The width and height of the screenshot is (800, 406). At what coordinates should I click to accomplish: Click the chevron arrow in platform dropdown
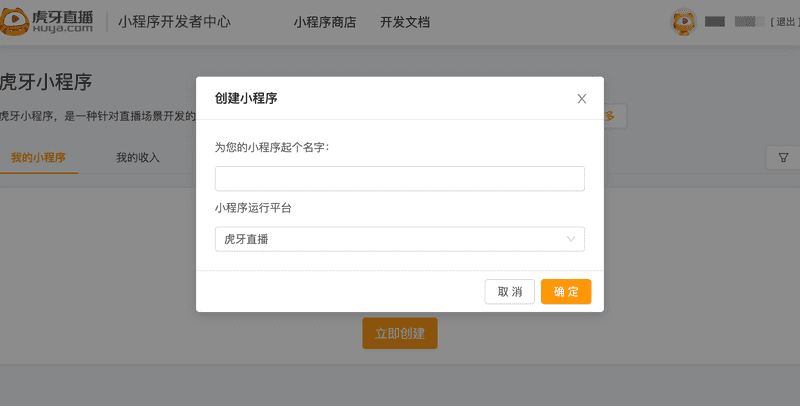pos(571,239)
